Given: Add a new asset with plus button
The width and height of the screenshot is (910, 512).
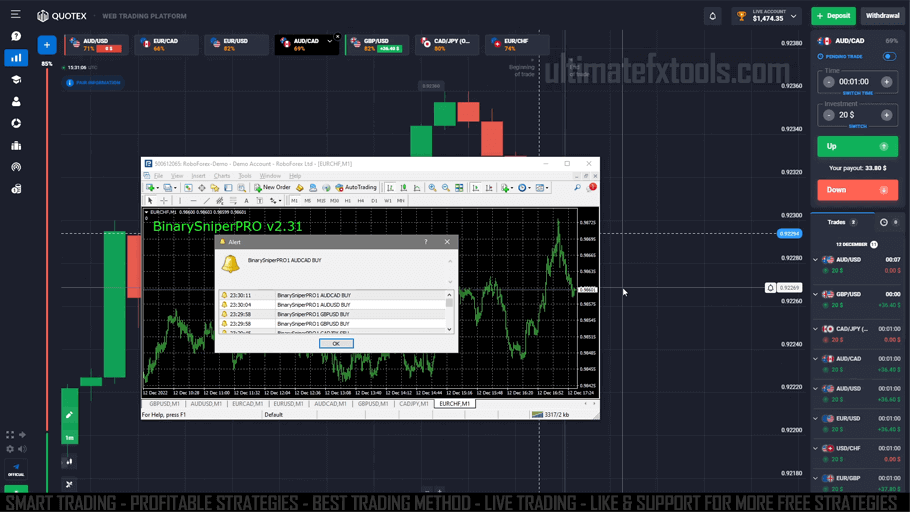Looking at the screenshot, I should pyautogui.click(x=47, y=45).
